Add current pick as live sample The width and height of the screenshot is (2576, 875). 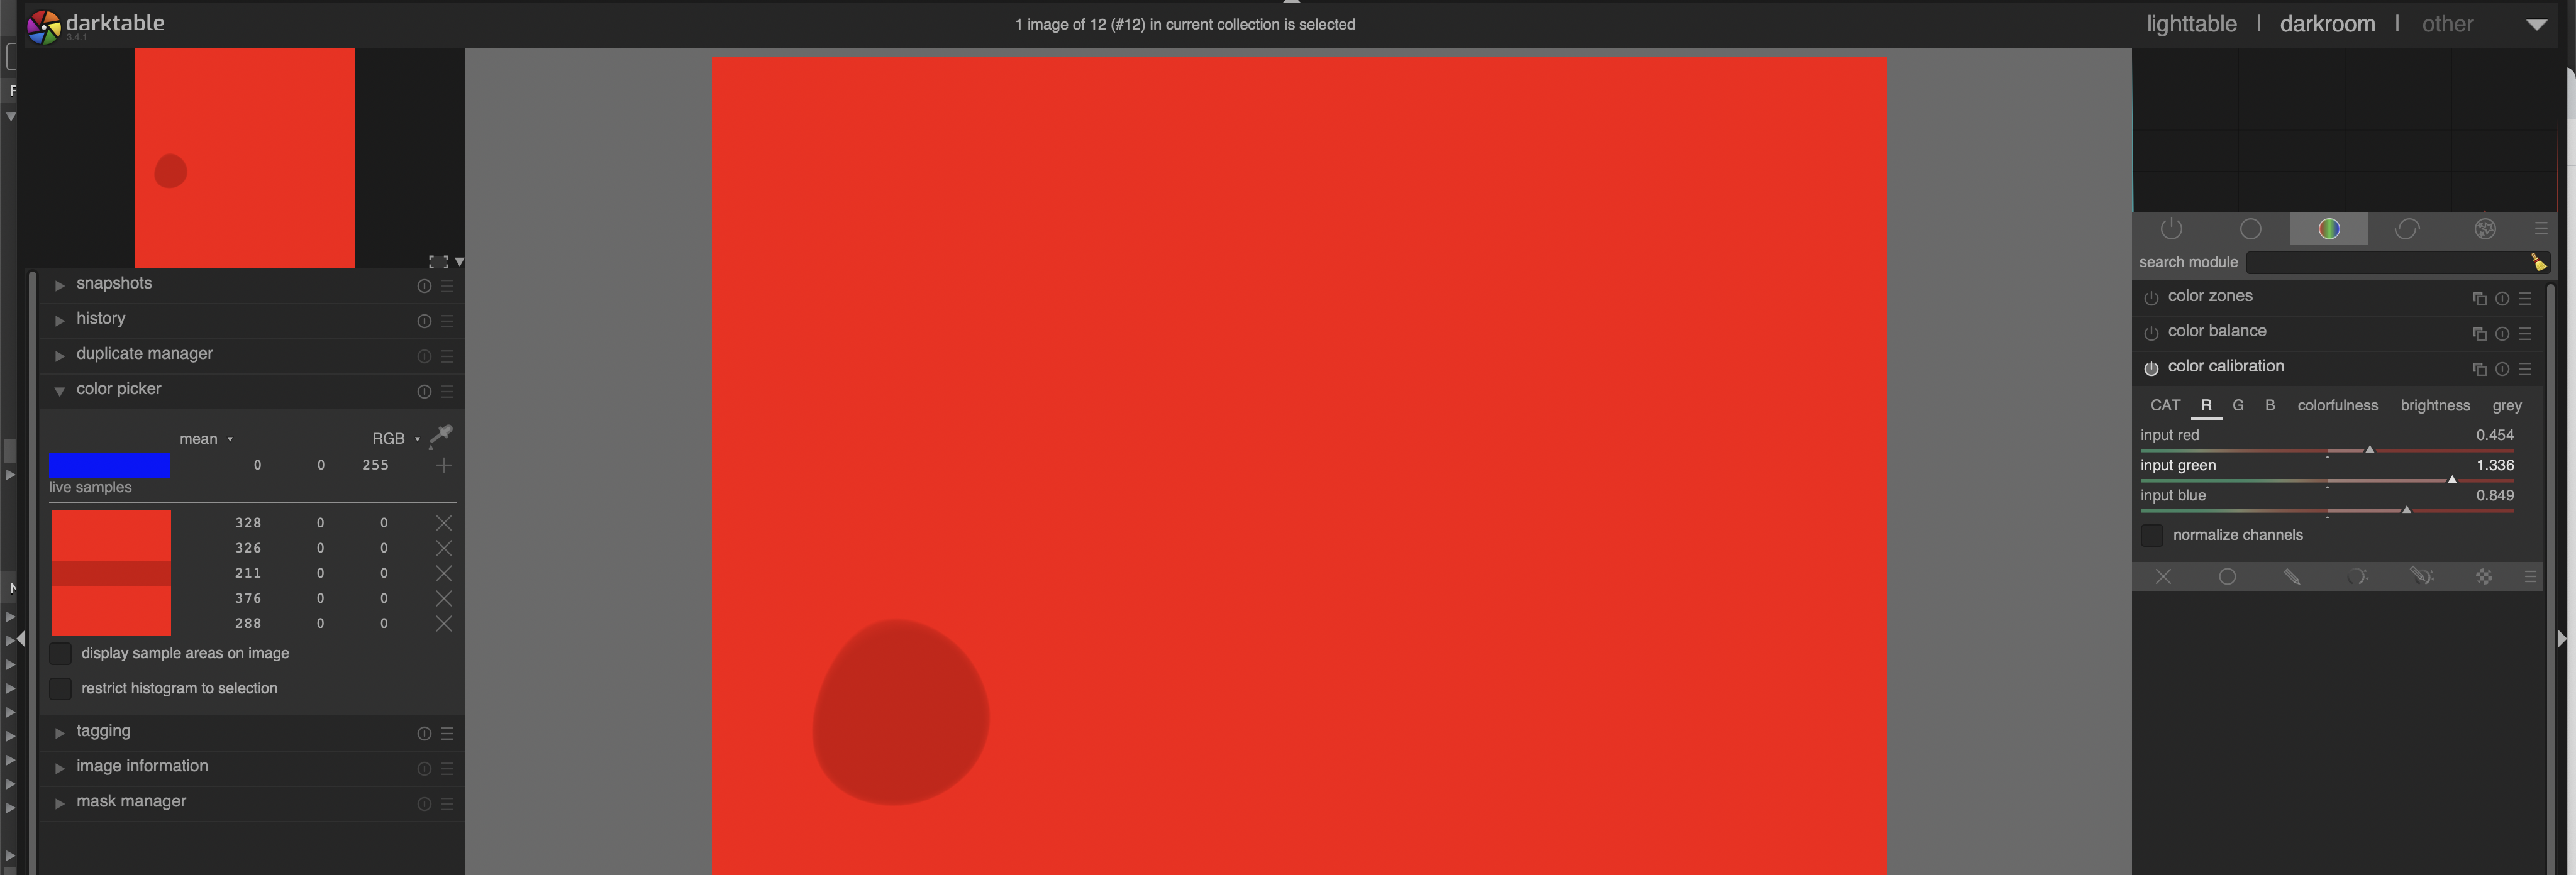pyautogui.click(x=444, y=465)
